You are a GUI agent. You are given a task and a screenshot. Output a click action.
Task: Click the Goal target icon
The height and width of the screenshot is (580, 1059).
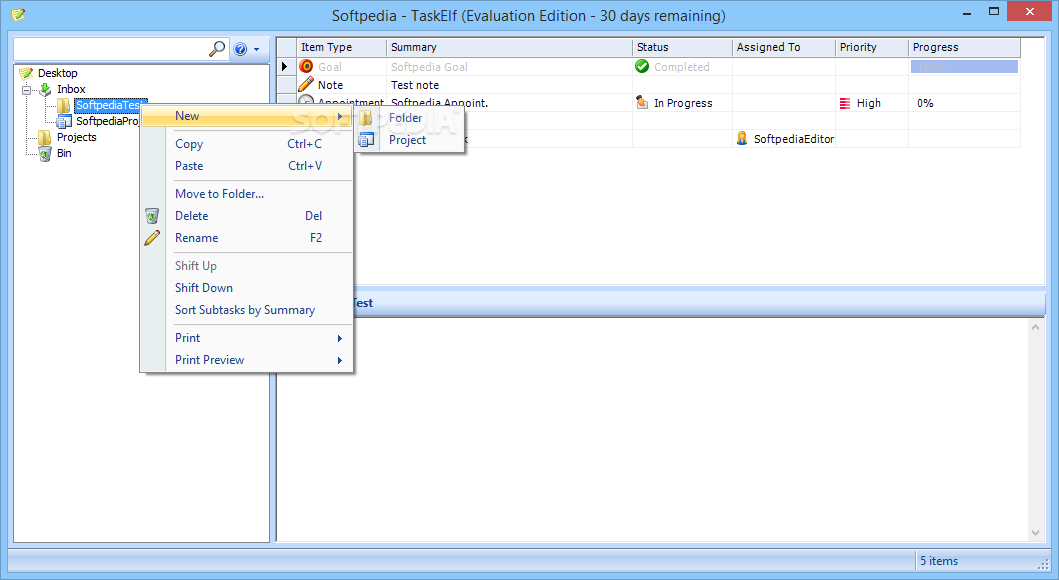pyautogui.click(x=306, y=66)
